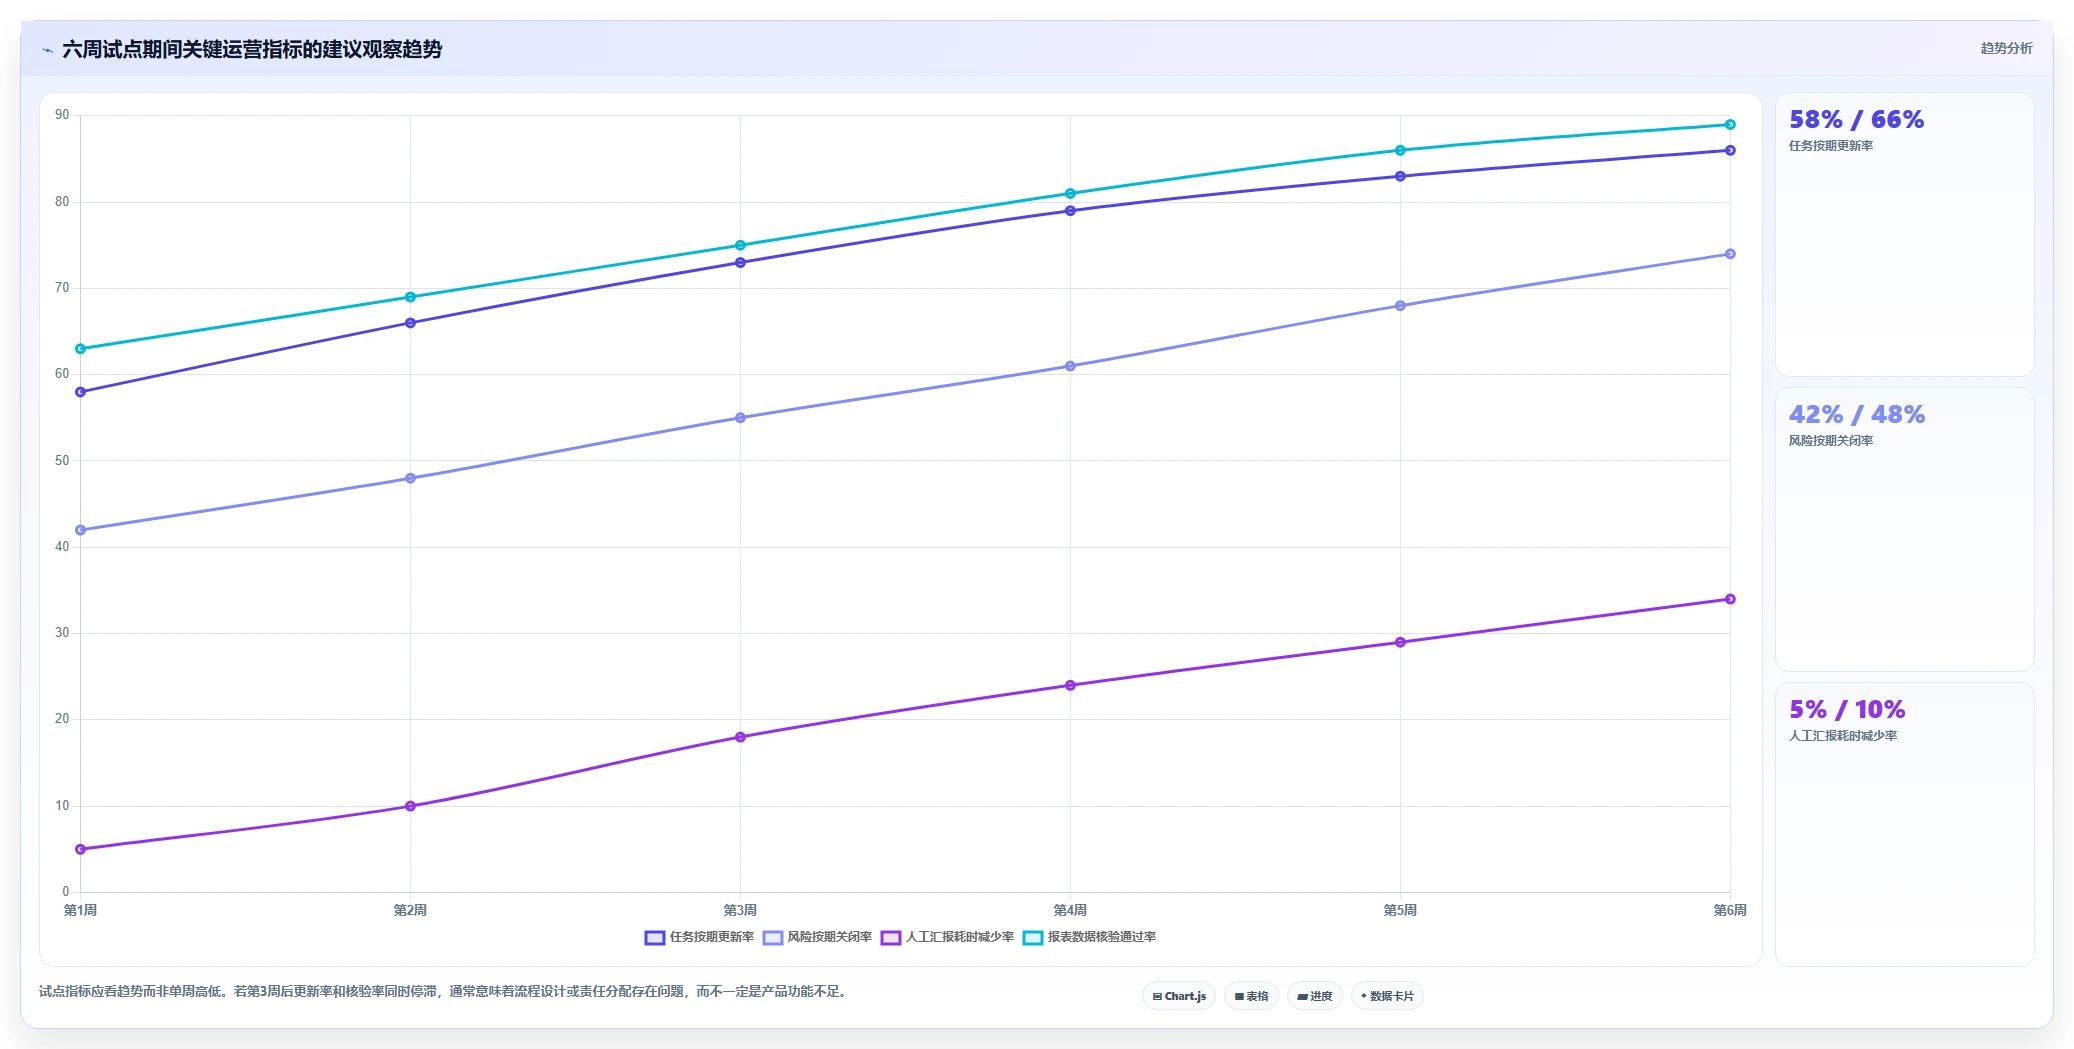Click the trend icon beside the chart title
This screenshot has height=1049, width=2074.
47,49
